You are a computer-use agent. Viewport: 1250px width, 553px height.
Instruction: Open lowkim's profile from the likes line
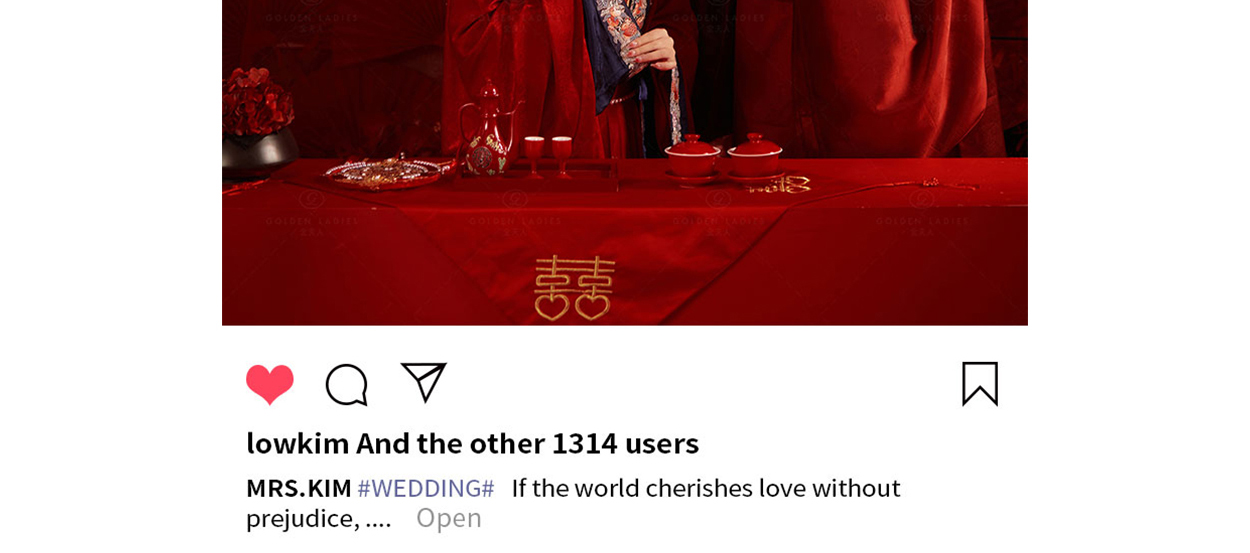click(298, 442)
